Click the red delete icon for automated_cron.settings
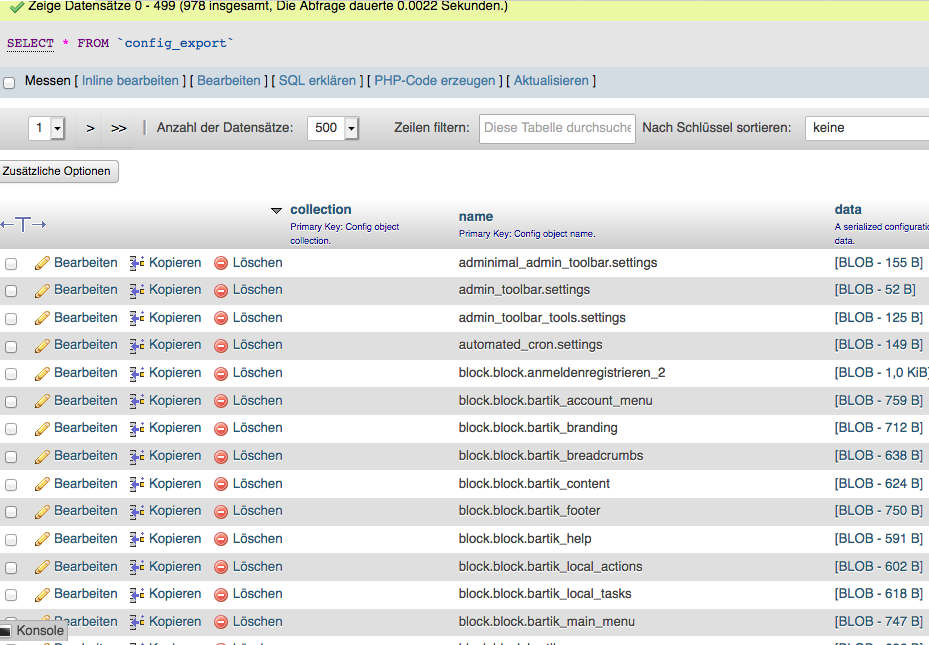Screen dimensions: 929x645 pos(221,345)
